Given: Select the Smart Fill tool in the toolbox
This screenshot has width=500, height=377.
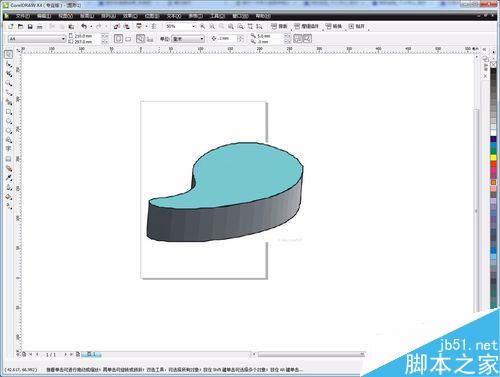Looking at the screenshot, I should point(9,102).
